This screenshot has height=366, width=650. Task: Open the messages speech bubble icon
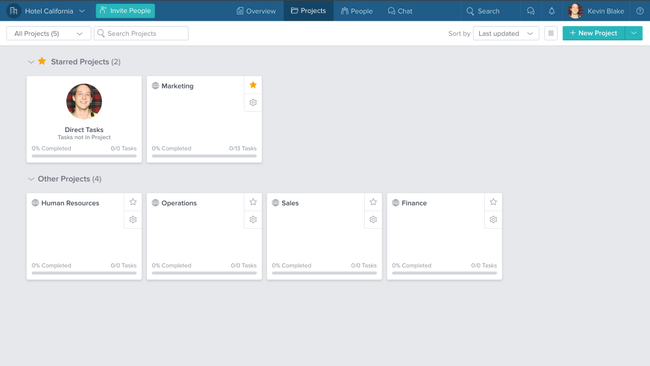[x=531, y=11]
